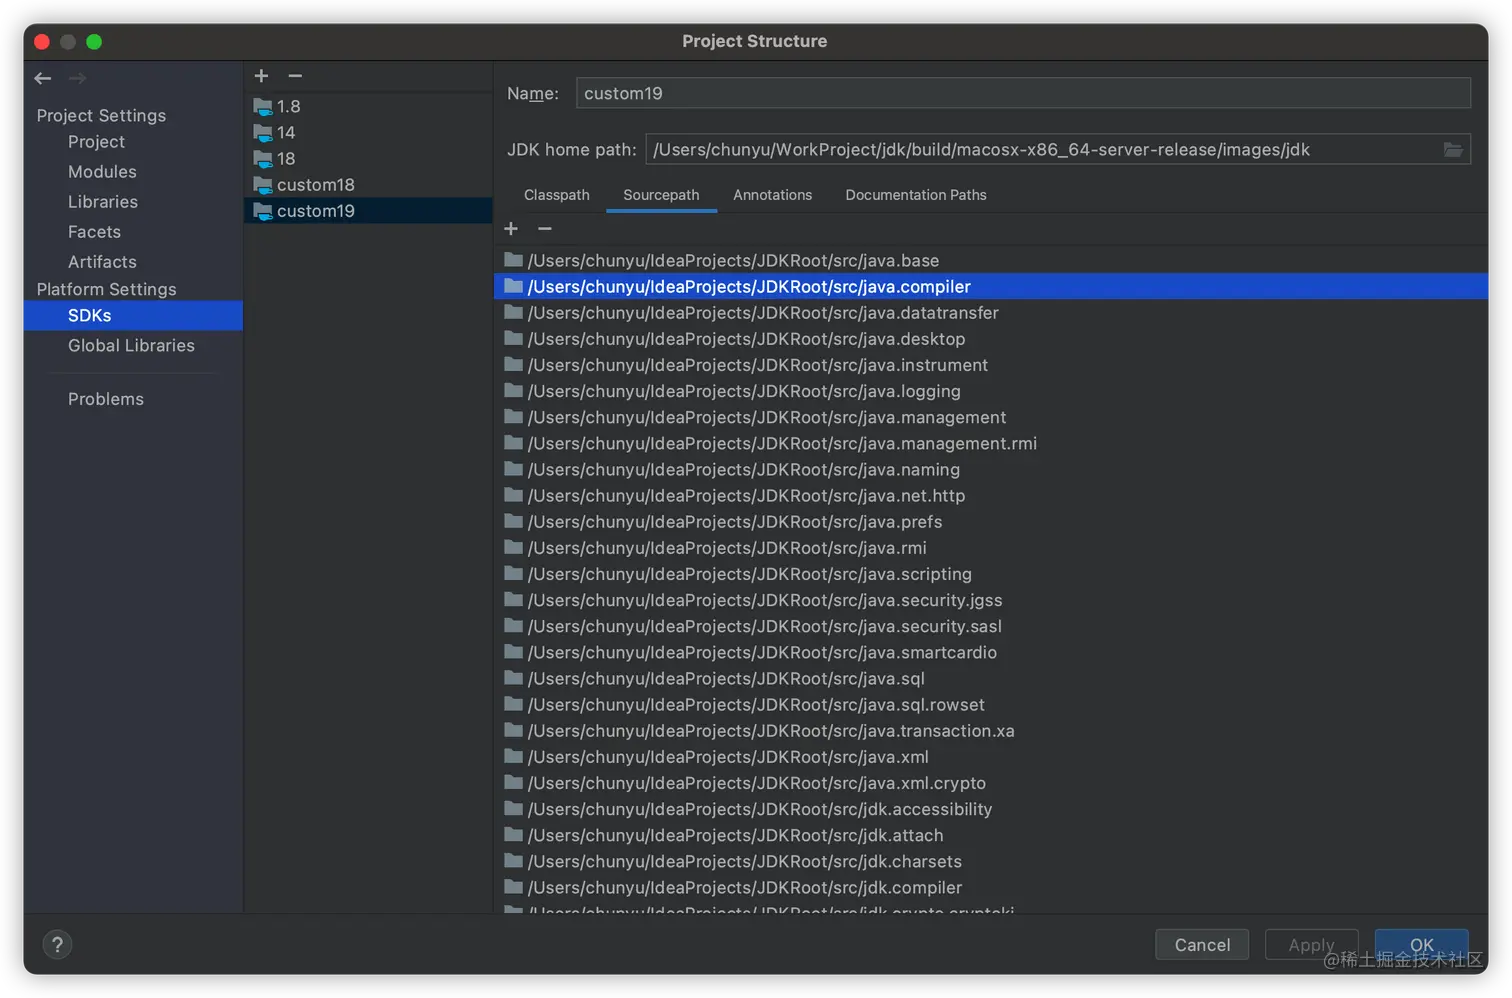Image resolution: width=1512 pixels, height=998 pixels.
Task: Click add sourcepath plus icon
Action: tap(511, 229)
